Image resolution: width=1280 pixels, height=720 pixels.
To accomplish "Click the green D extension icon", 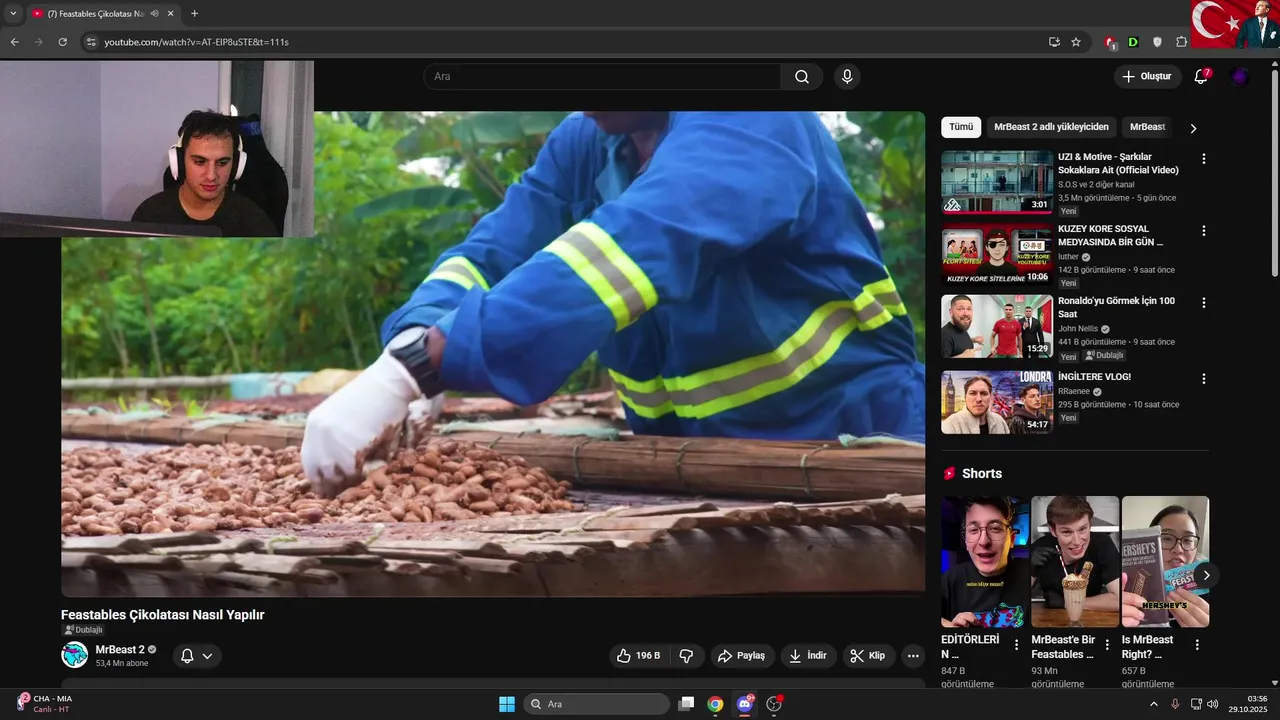I will point(1133,42).
